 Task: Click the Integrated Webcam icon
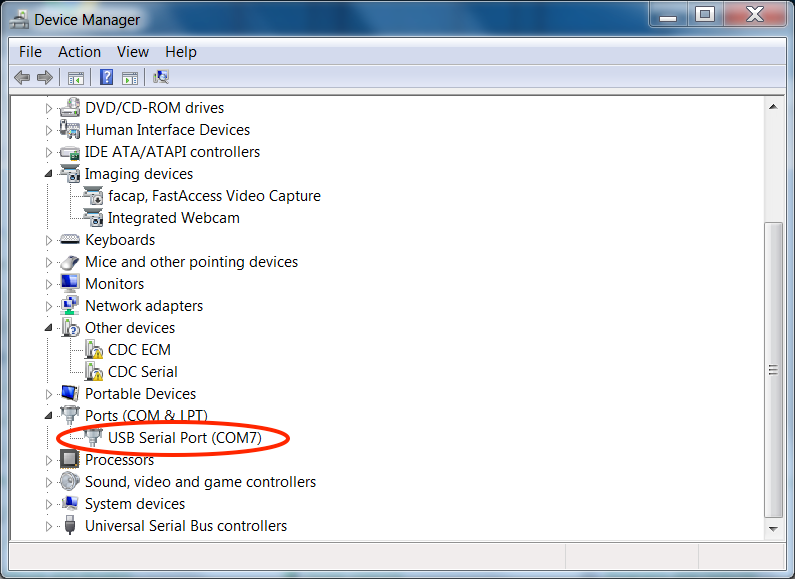[x=93, y=218]
